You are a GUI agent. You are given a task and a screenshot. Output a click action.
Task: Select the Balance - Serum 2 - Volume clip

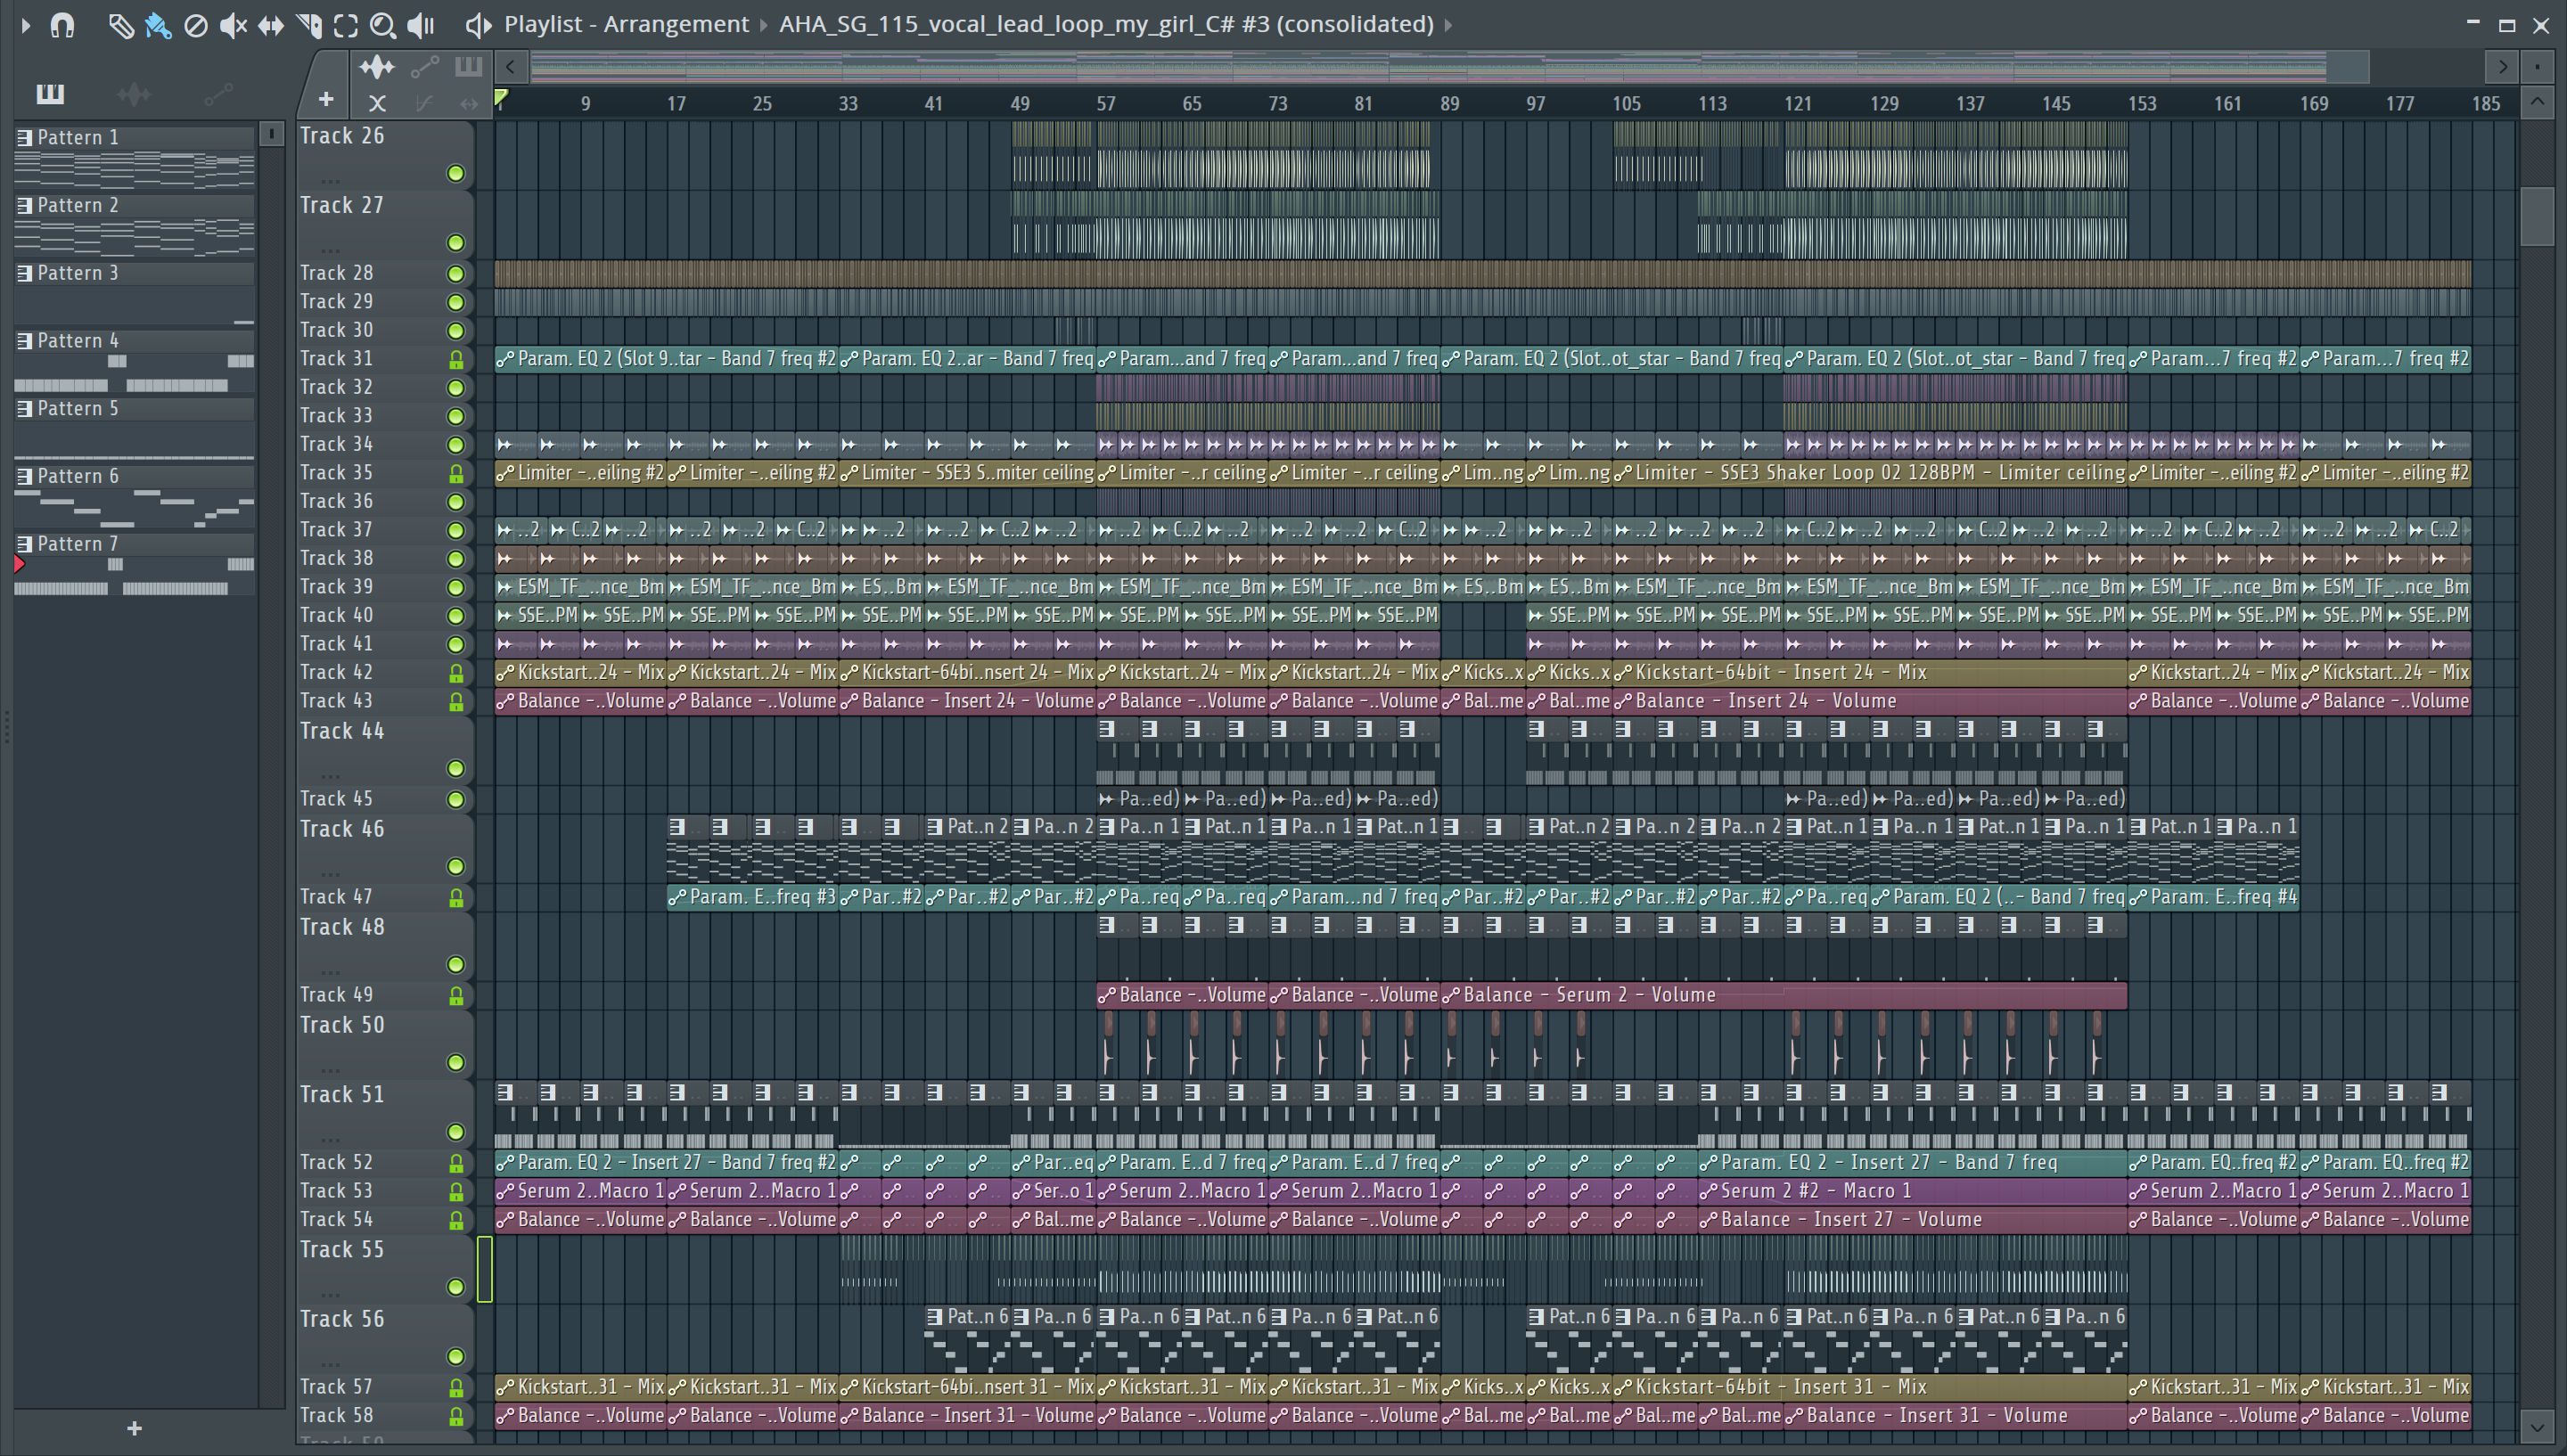(1783, 995)
